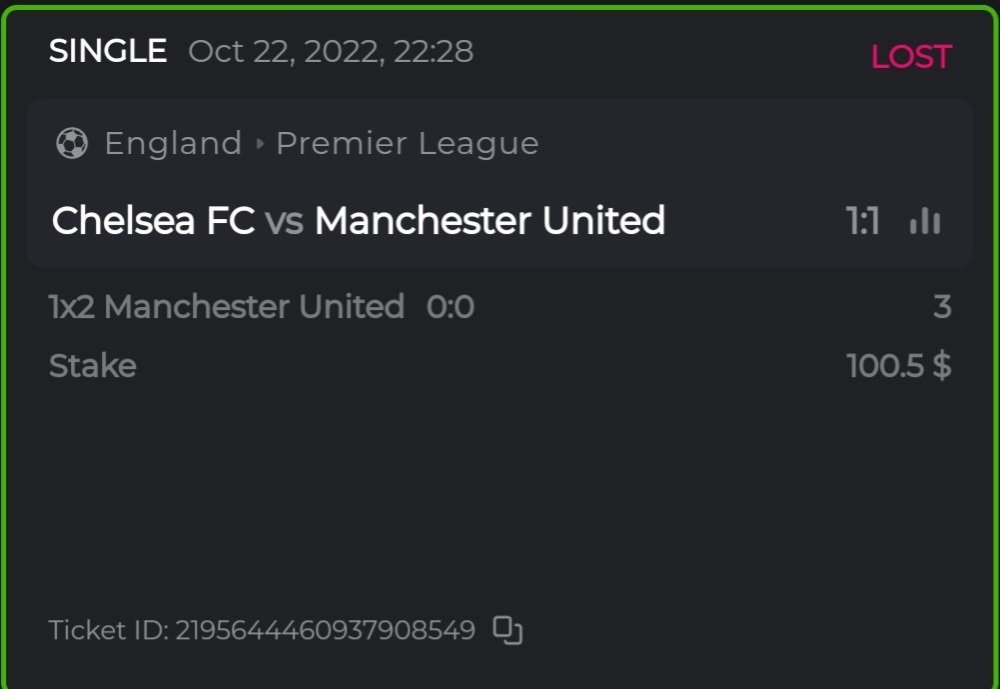This screenshot has height=689, width=1000.
Task: Click the LOST status label
Action: (911, 56)
